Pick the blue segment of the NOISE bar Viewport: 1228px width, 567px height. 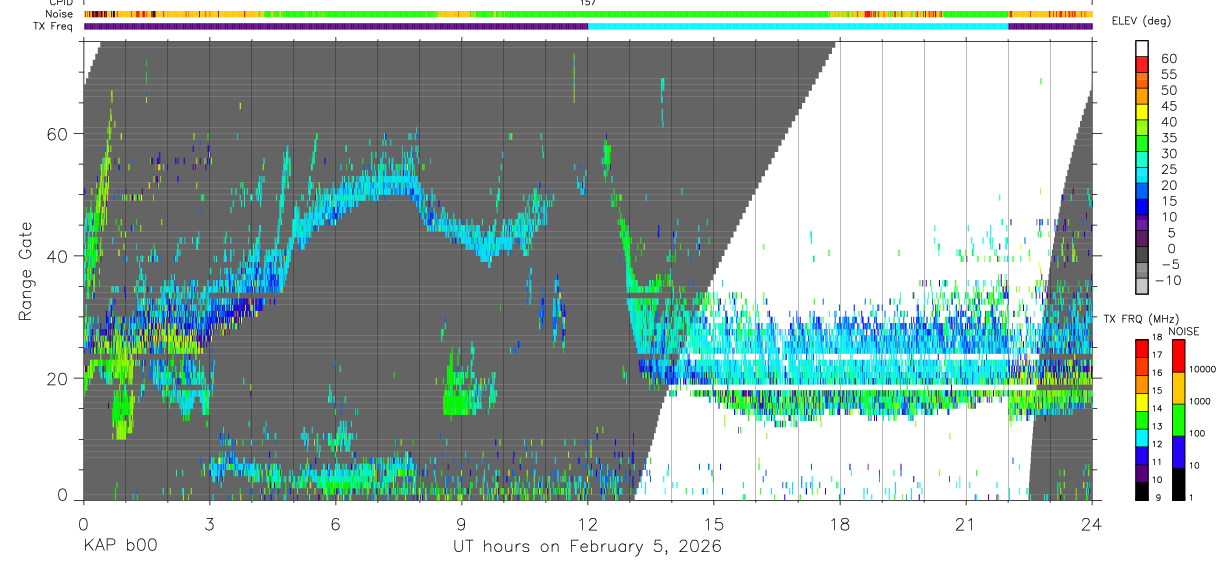[1177, 451]
